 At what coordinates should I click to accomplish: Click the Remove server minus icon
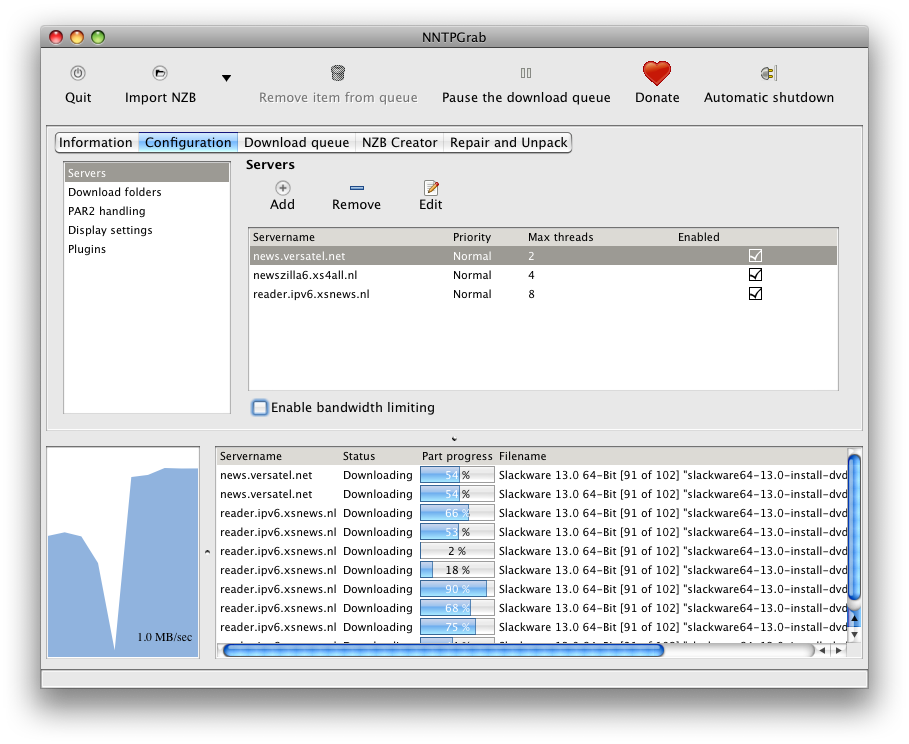[356, 187]
